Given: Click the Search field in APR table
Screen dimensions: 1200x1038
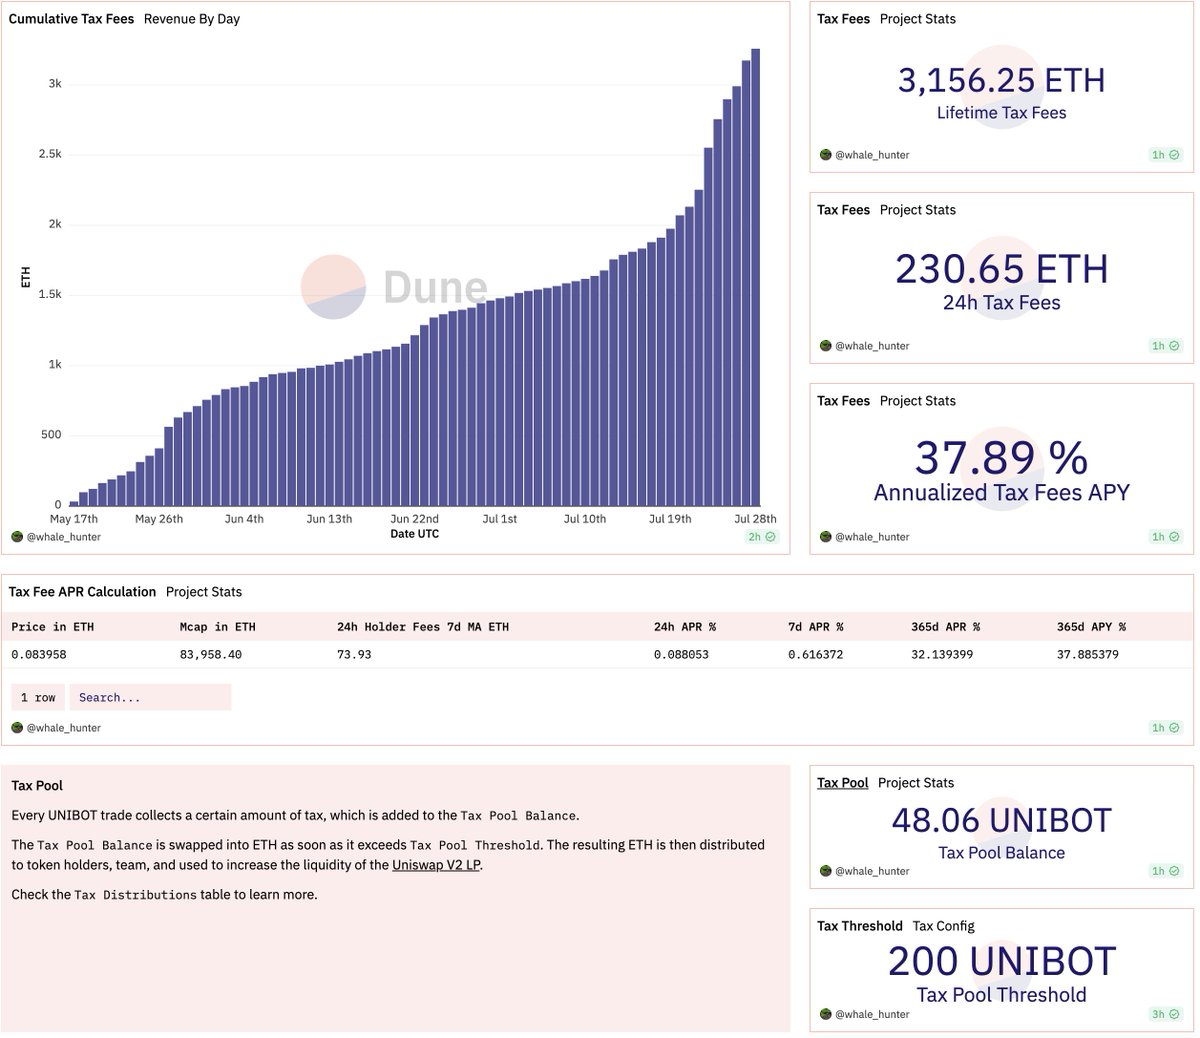Looking at the screenshot, I should point(150,697).
